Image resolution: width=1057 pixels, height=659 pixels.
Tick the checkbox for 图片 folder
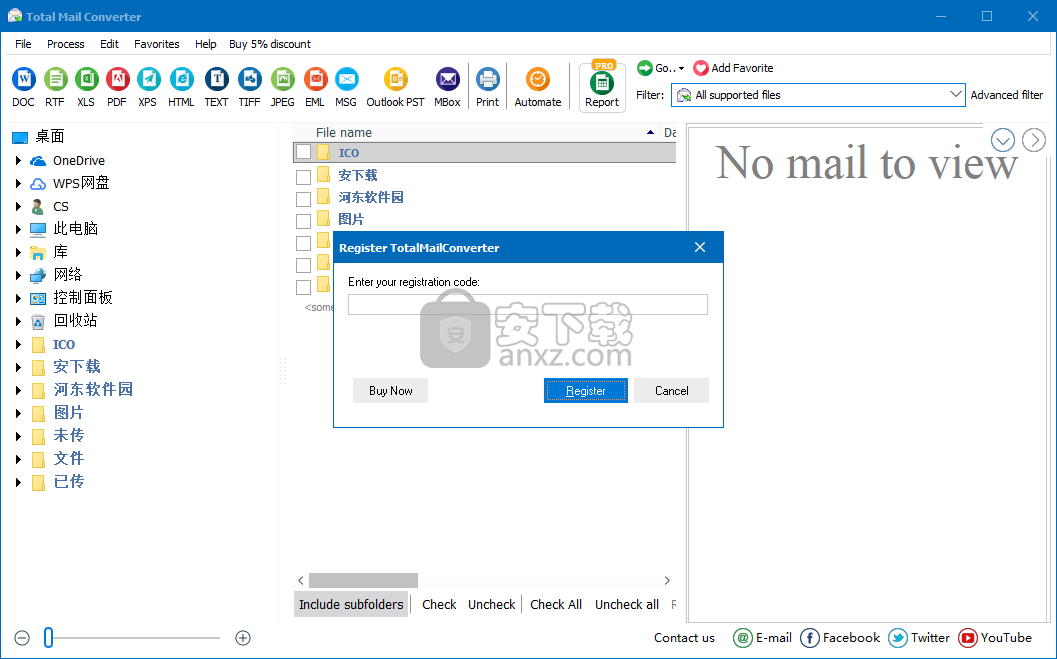click(303, 221)
